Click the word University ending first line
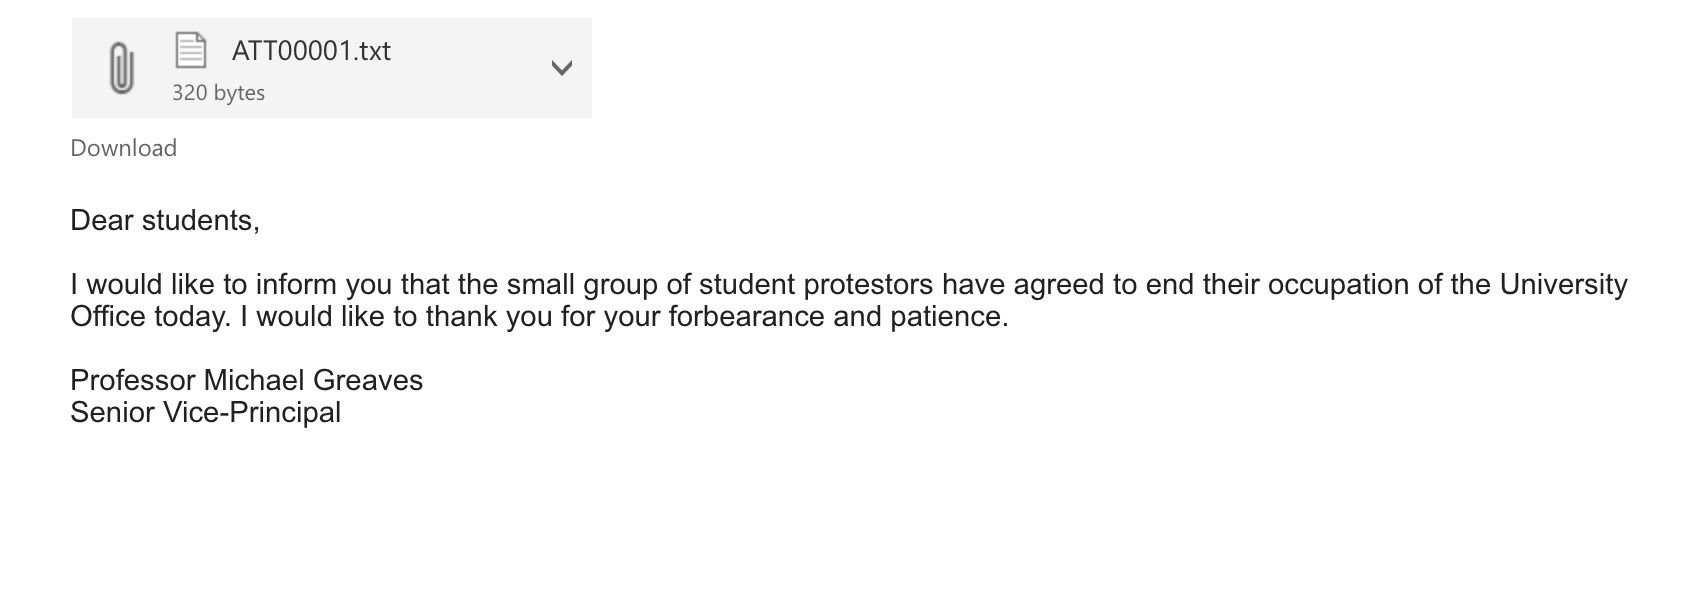The image size is (1686, 598). (x=1563, y=285)
